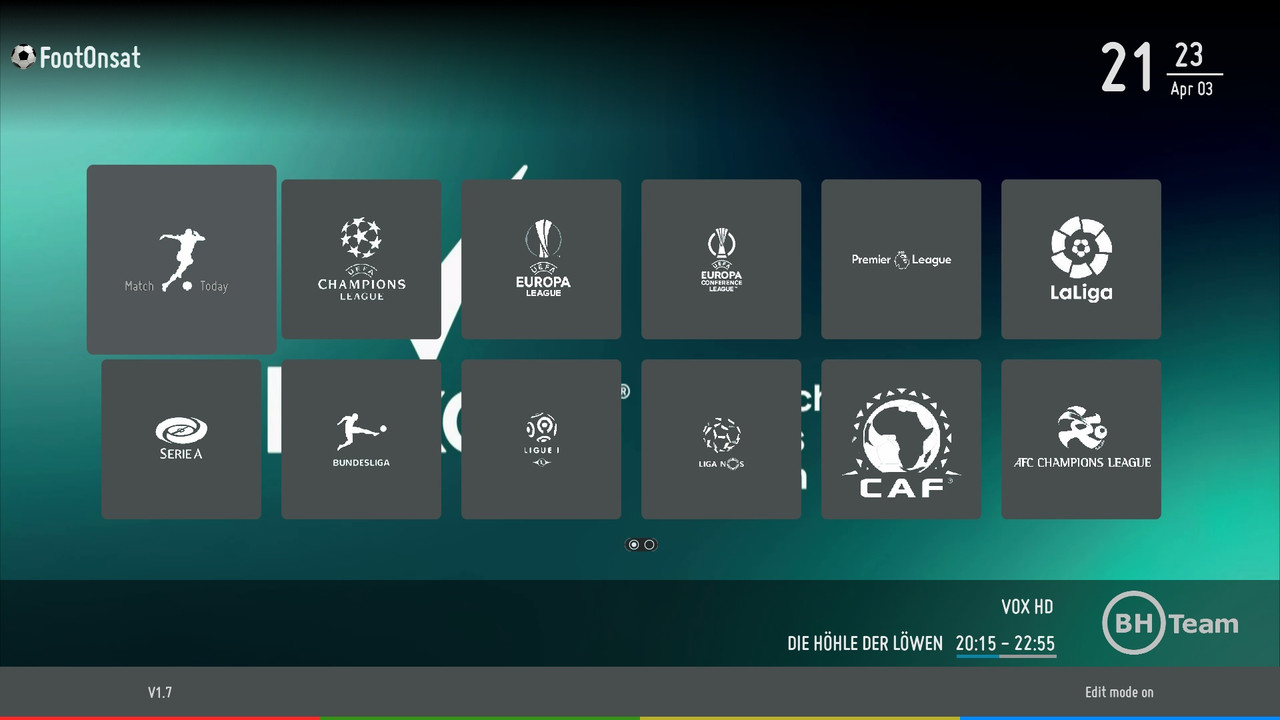Screen dimensions: 1280x720
Task: Open the Premier League tile
Action: 901,260
